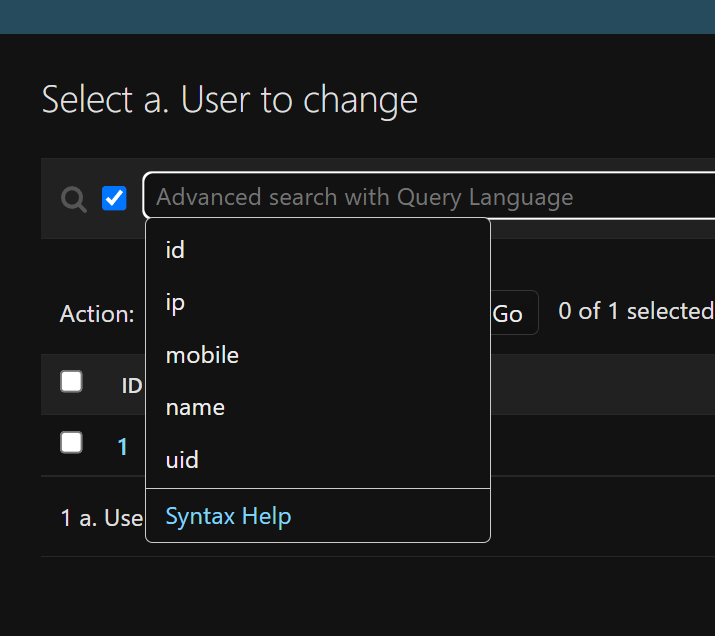
Task: Click the "1 a. User" result count text
Action: coord(102,518)
